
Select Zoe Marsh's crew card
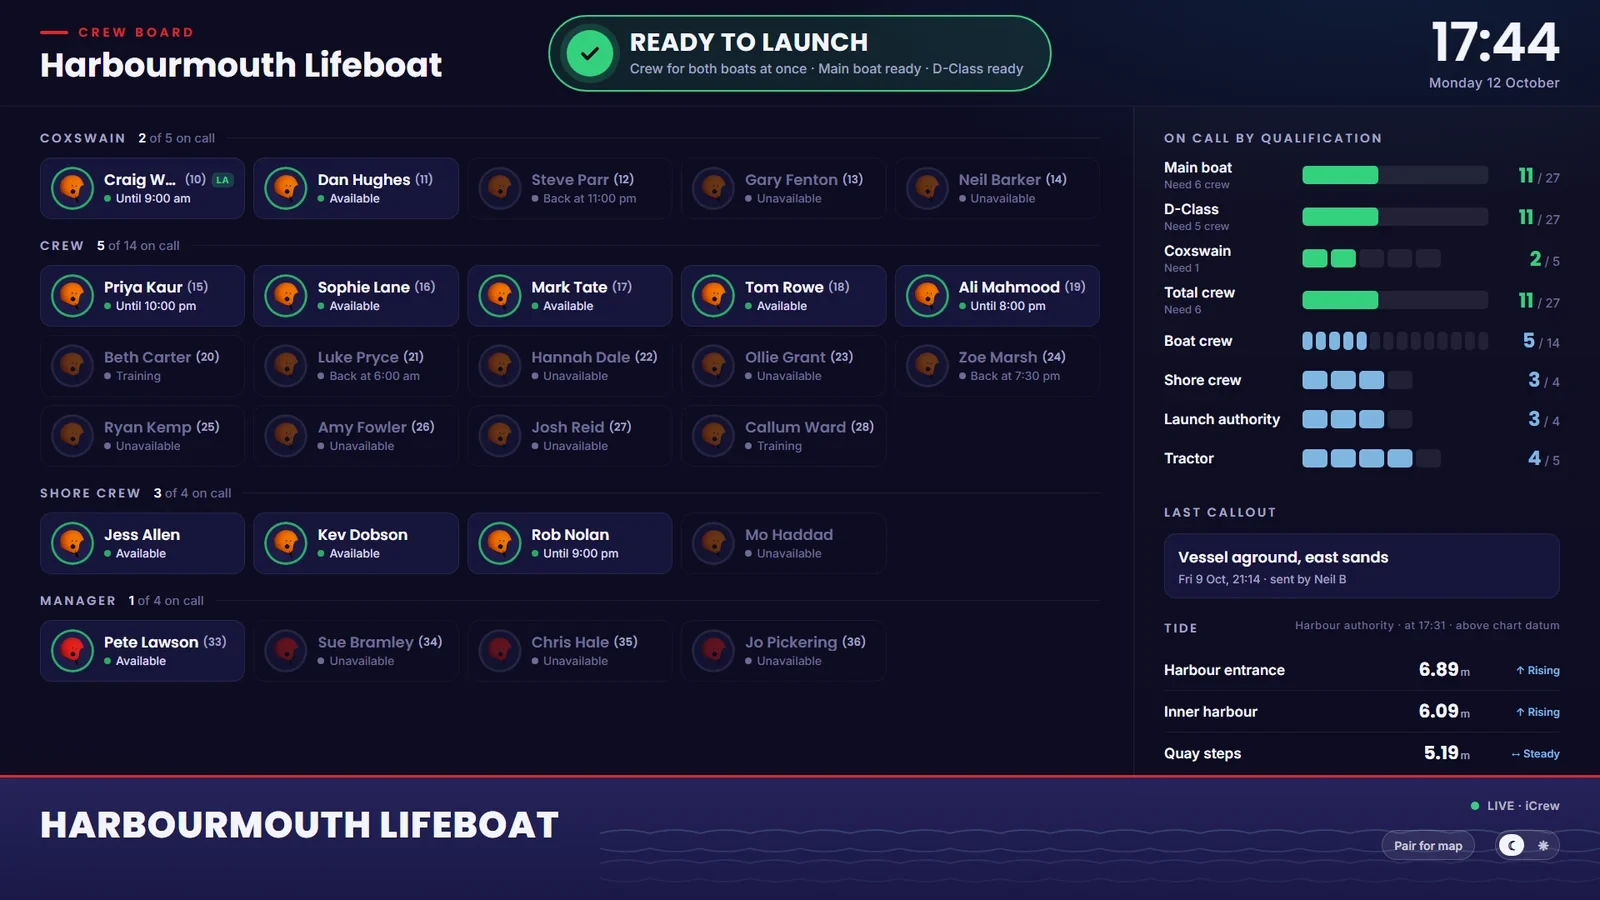pyautogui.click(x=997, y=366)
